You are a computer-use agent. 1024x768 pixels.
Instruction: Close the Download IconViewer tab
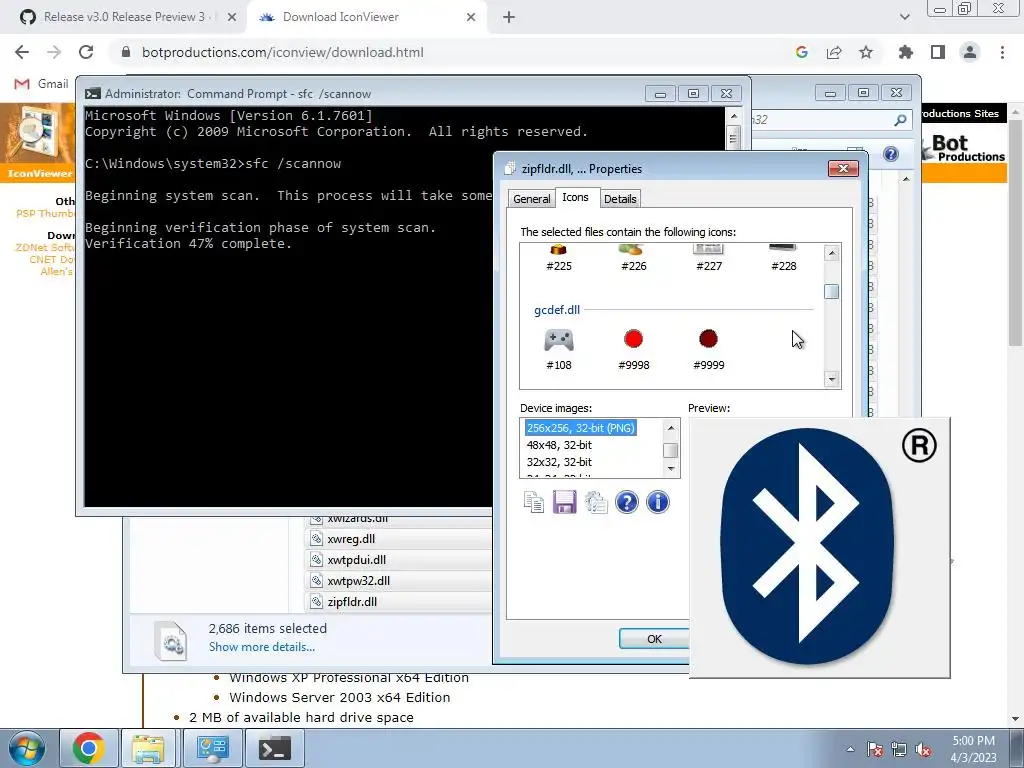click(x=471, y=17)
